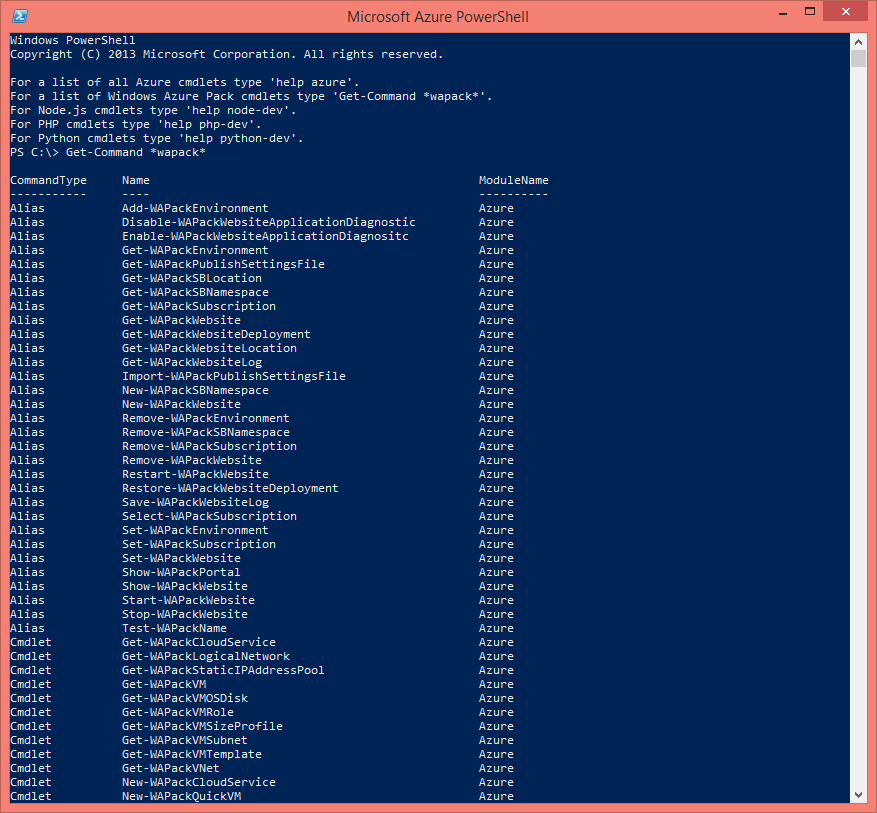
Task: Click the Restart-WAPackWebsite alias line
Action: (194, 474)
